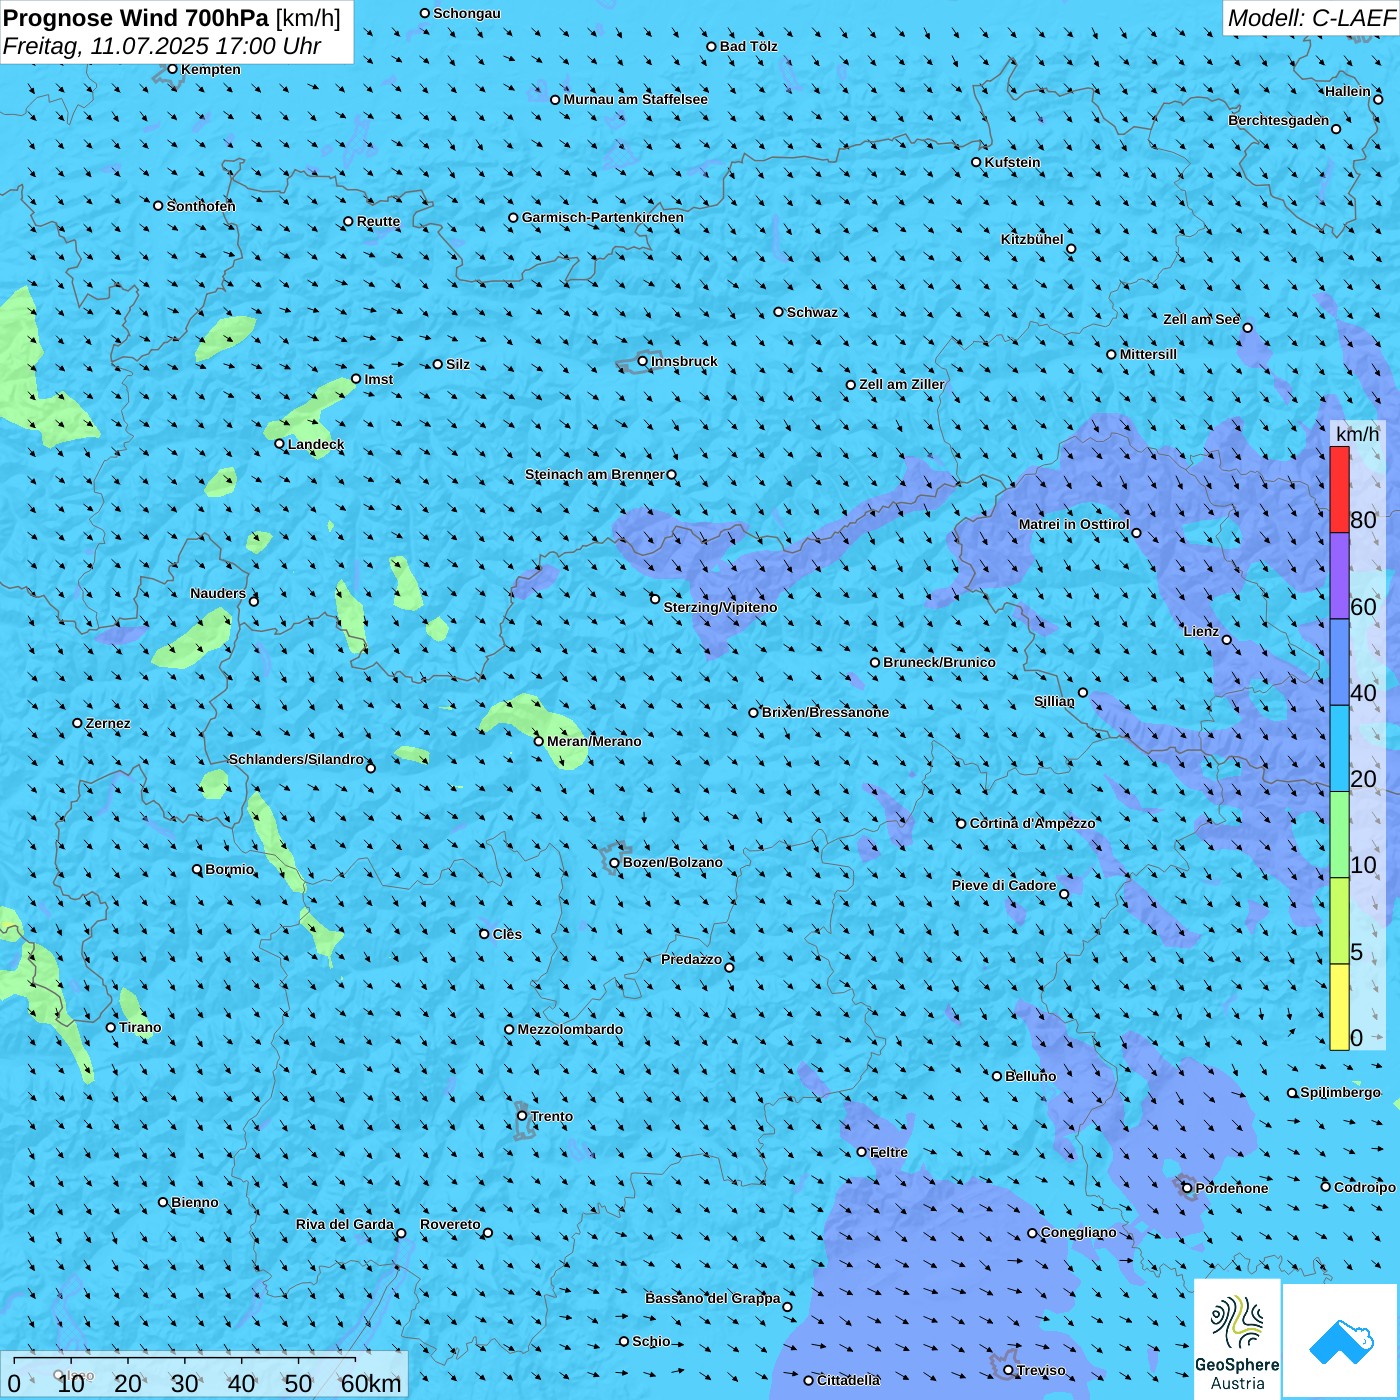Click the green 10–20 km/h legend swatch
Viewport: 1400px width, 1400px height.
[1339, 835]
